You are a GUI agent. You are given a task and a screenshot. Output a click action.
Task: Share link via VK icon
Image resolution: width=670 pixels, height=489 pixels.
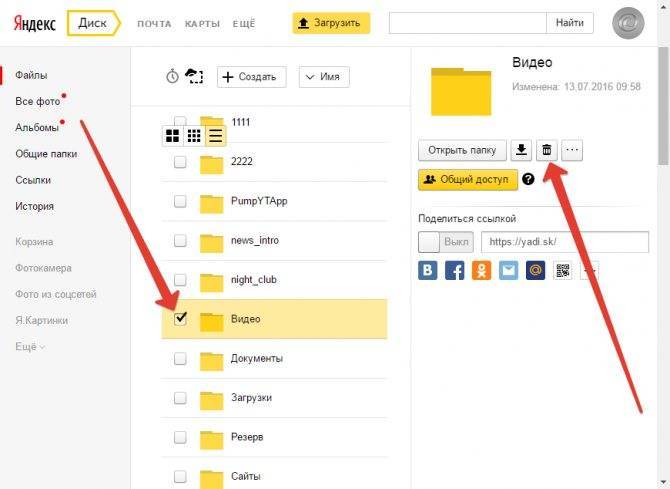(x=428, y=271)
